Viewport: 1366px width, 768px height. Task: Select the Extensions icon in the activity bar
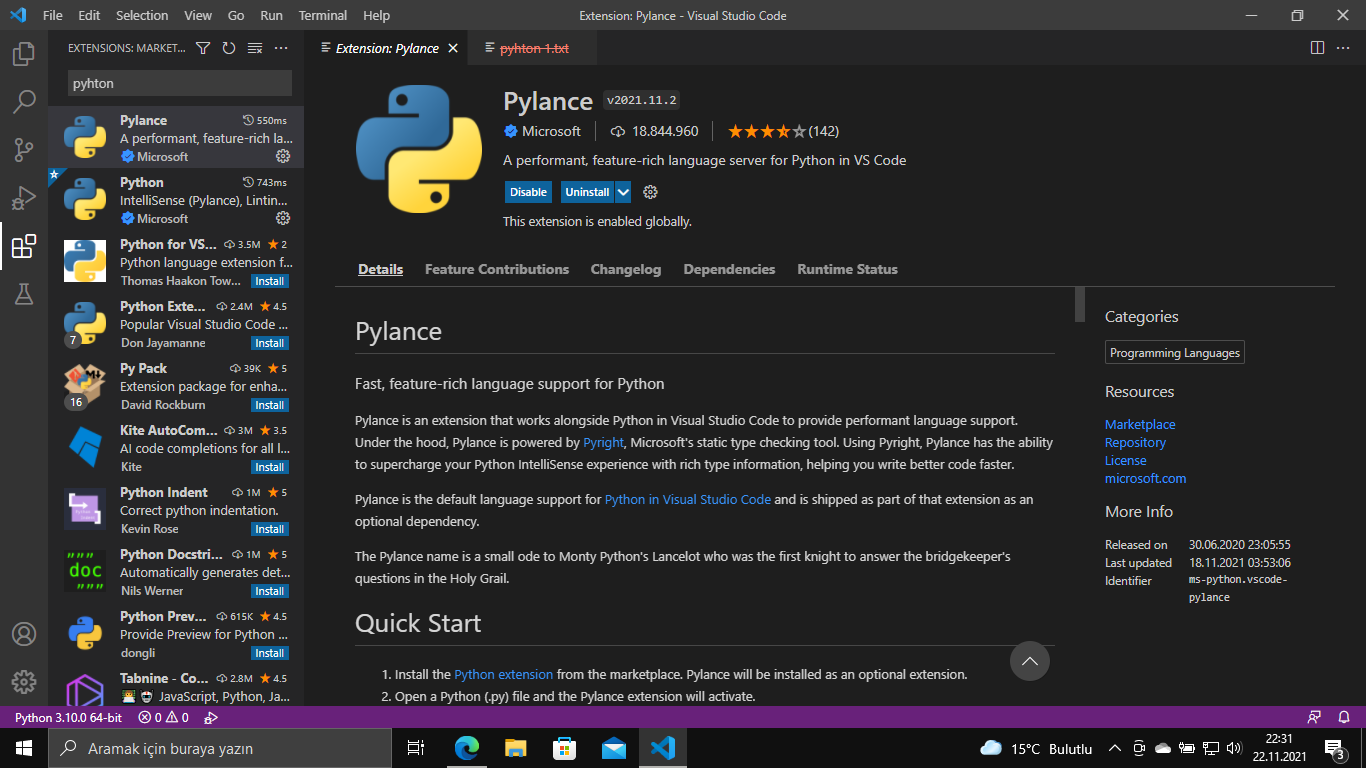point(24,246)
